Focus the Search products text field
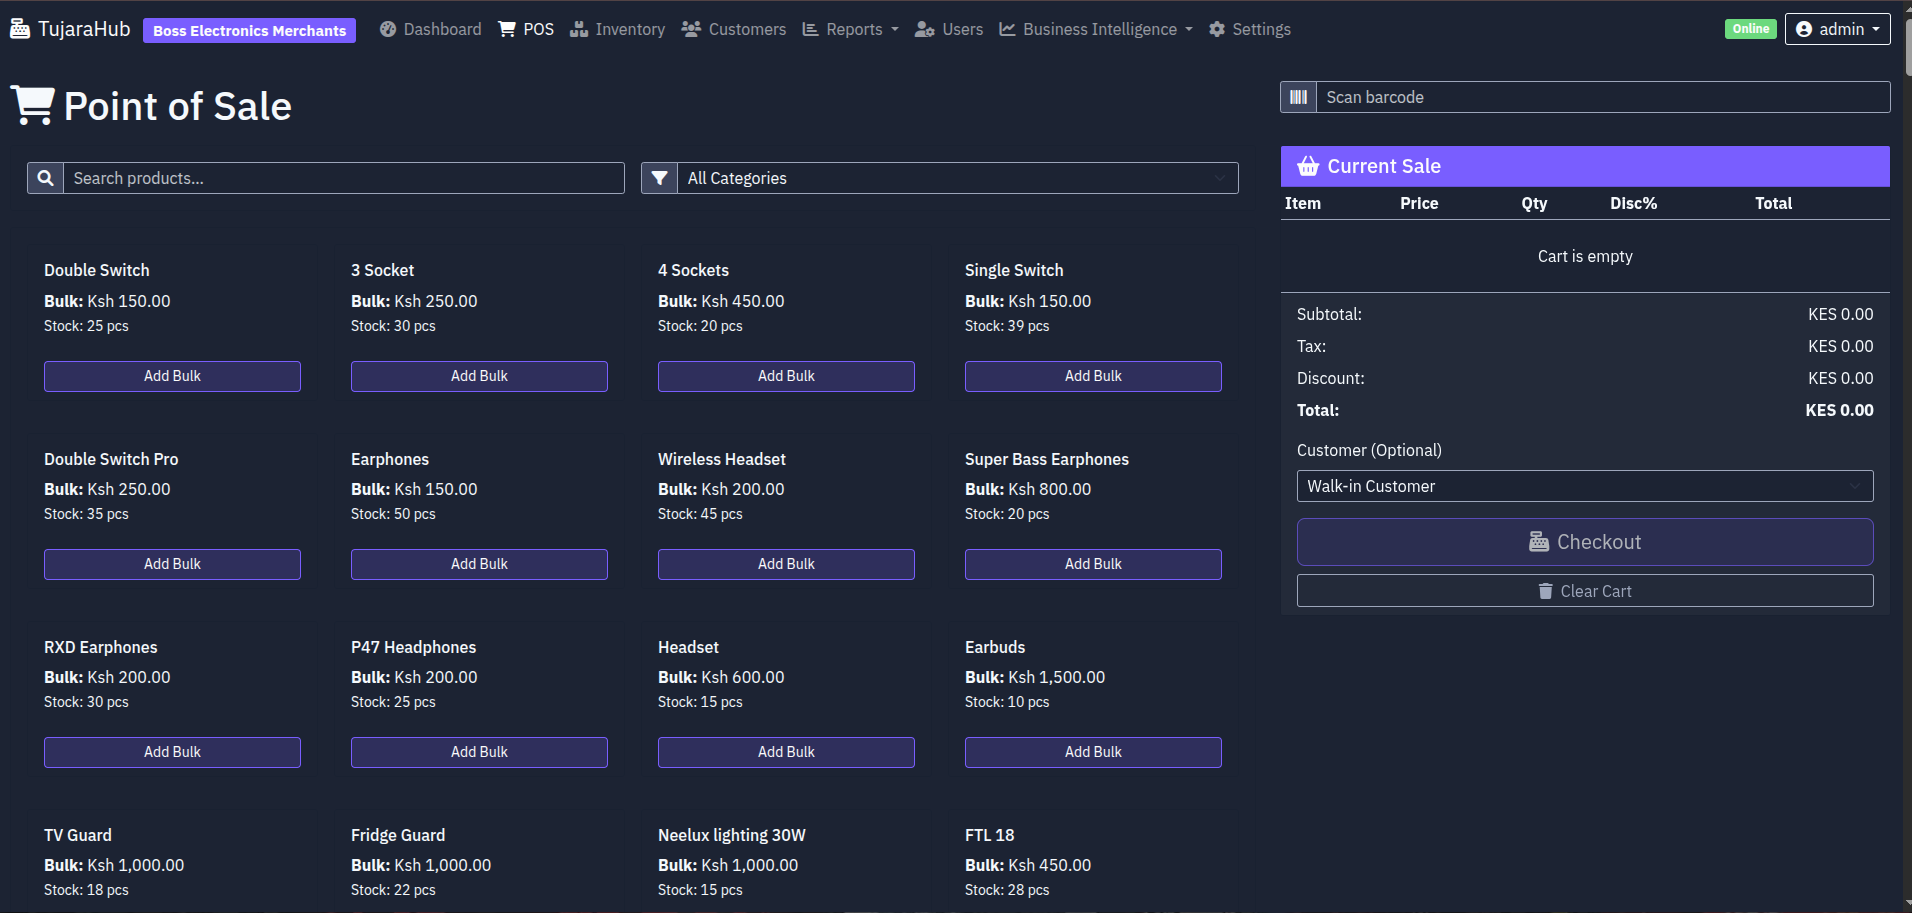This screenshot has width=1912, height=913. coord(343,178)
